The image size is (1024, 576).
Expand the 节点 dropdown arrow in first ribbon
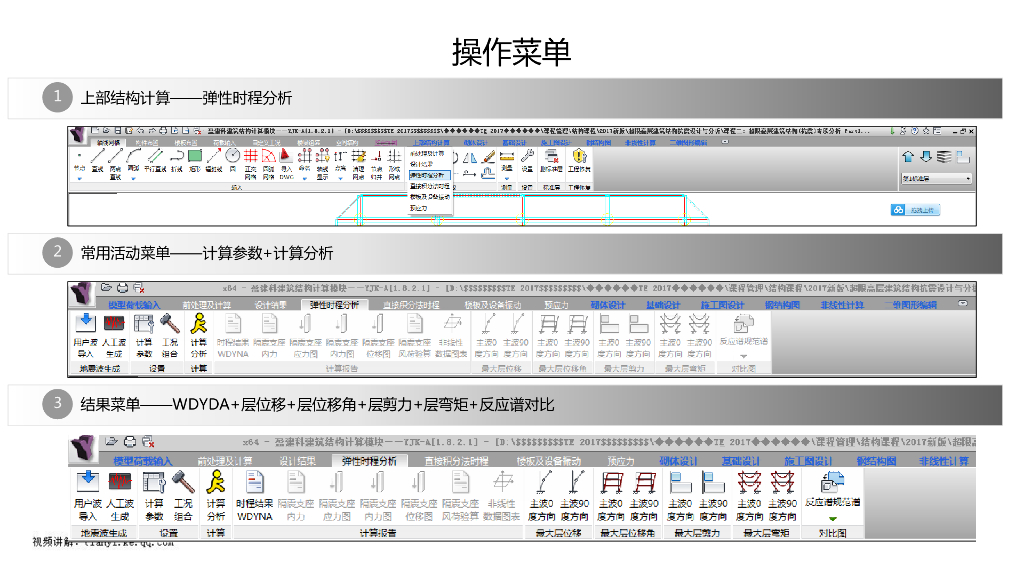[80, 178]
